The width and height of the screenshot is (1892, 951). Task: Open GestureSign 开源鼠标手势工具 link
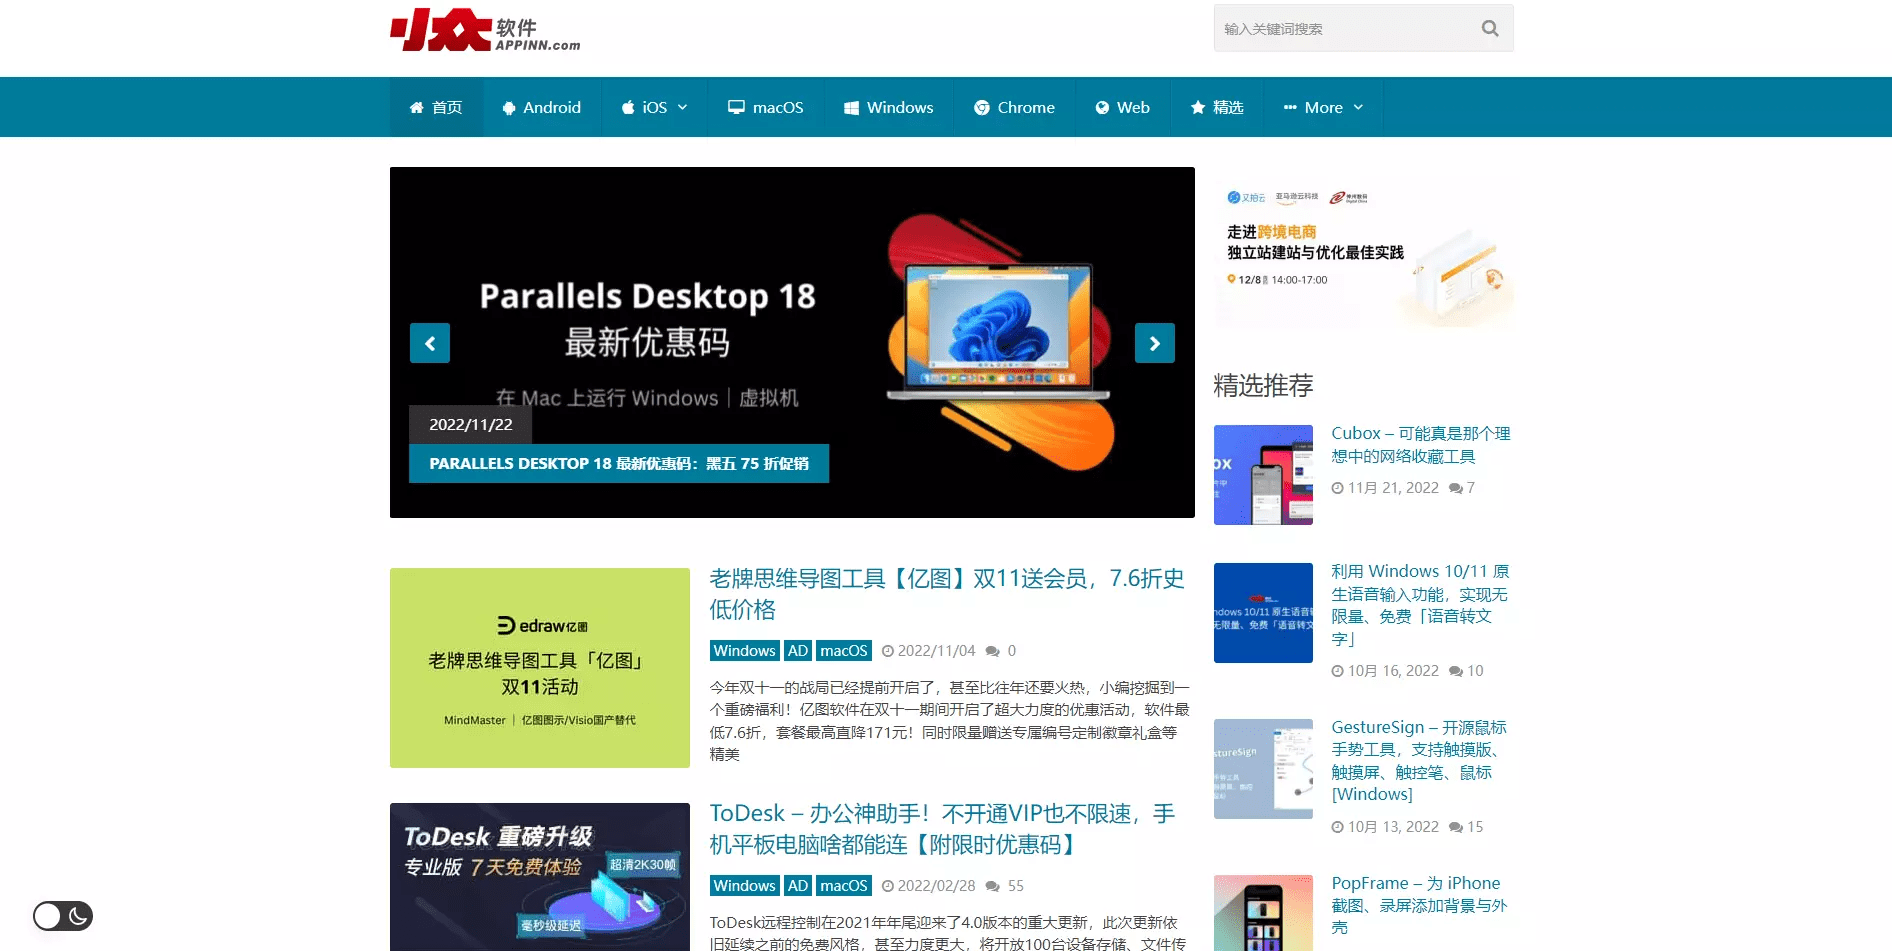[1418, 761]
